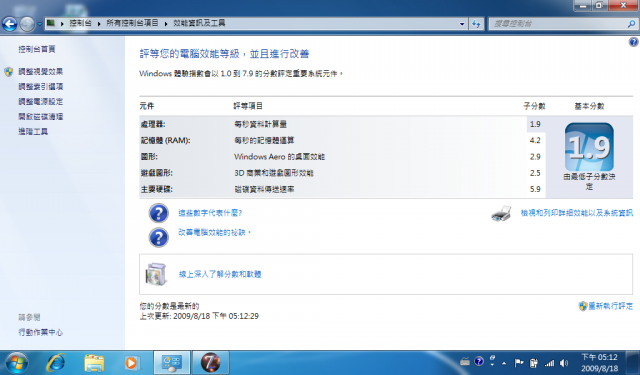Show hidden tray icons arrow
The width and height of the screenshot is (640, 375).
click(x=504, y=363)
